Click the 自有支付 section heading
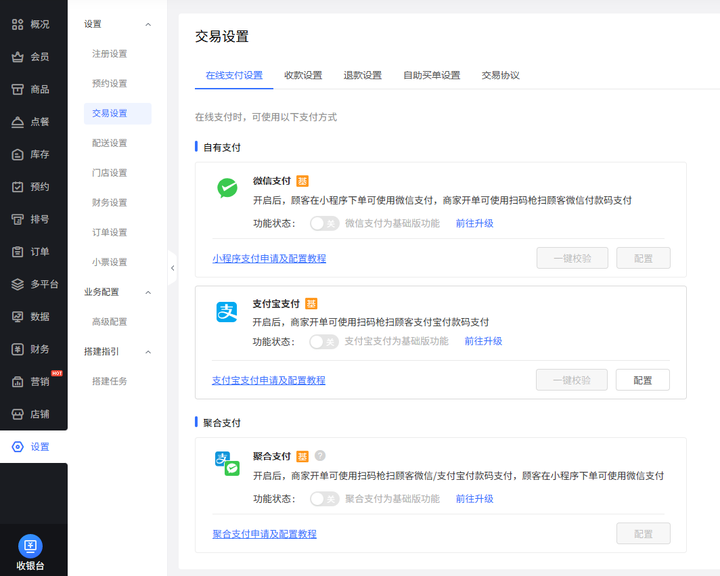The width and height of the screenshot is (720, 576). point(222,147)
